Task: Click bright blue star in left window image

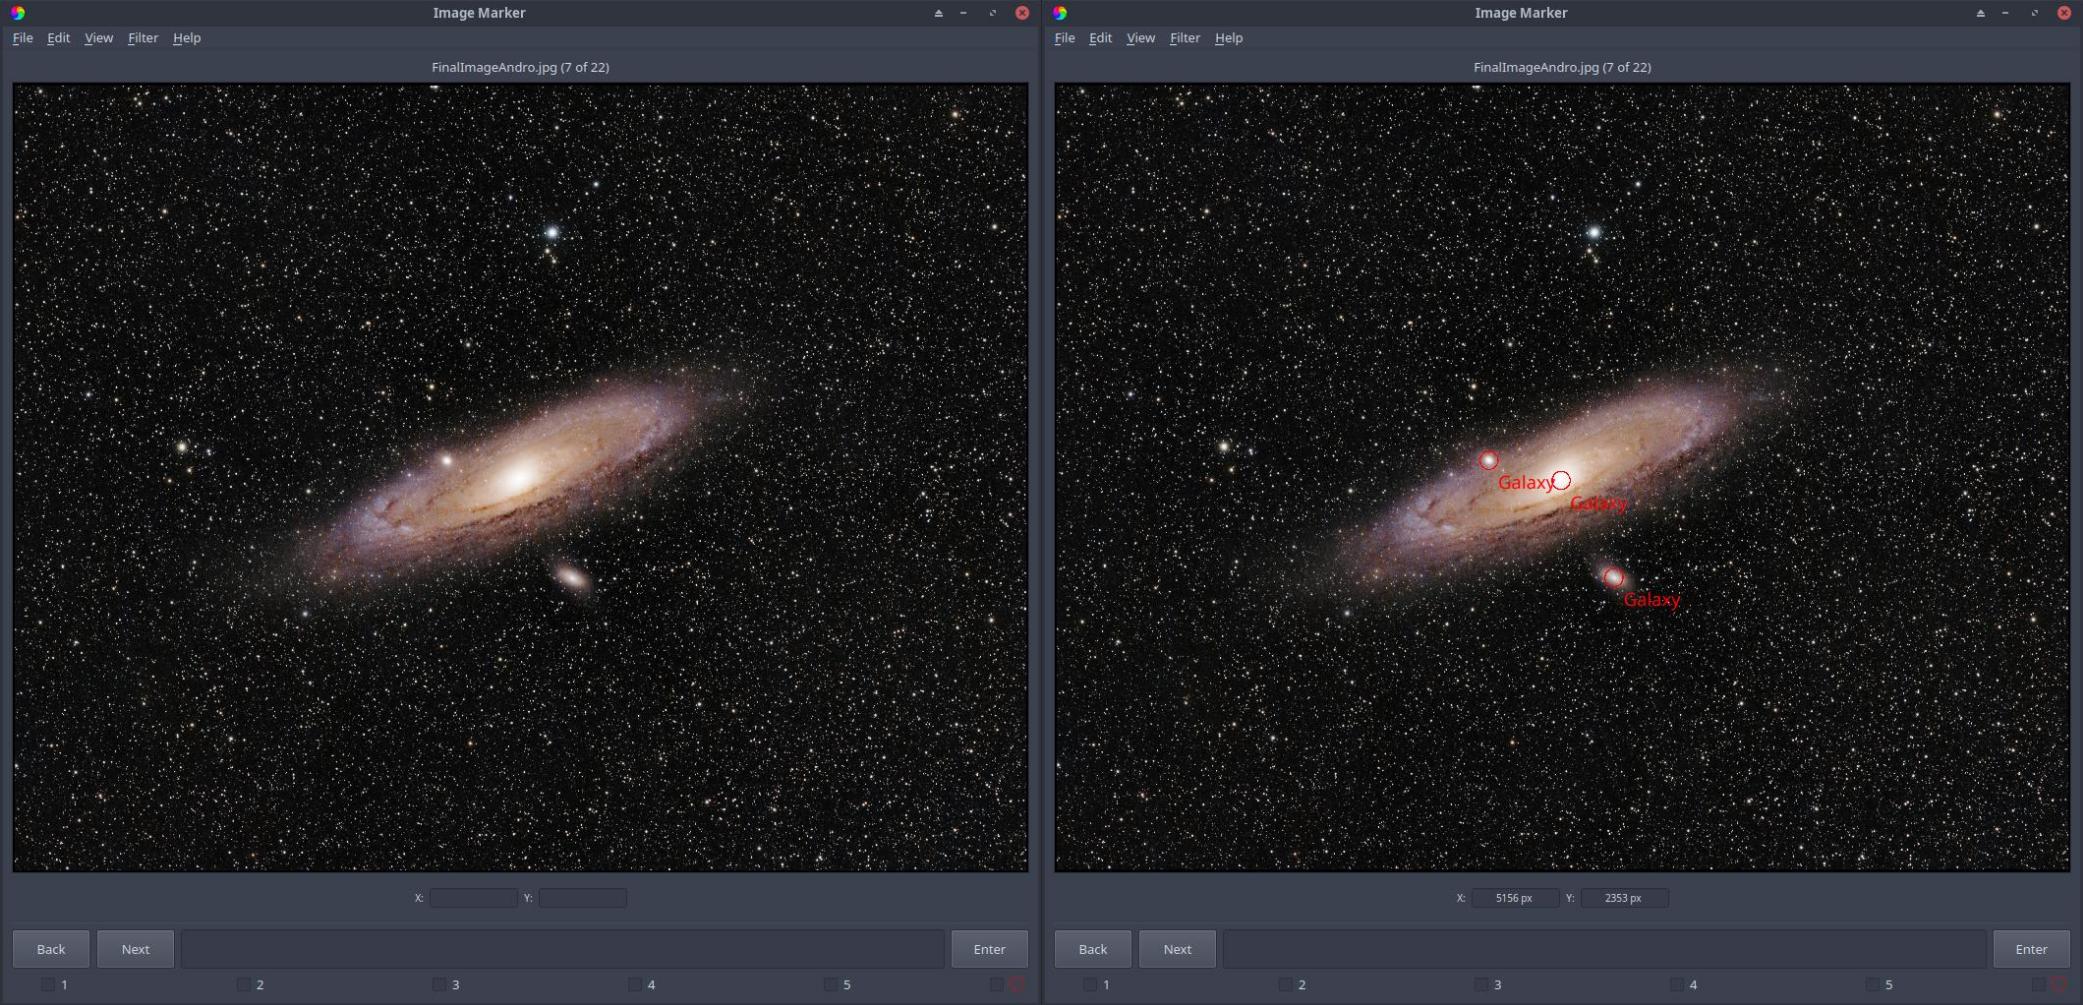Action: pos(551,232)
